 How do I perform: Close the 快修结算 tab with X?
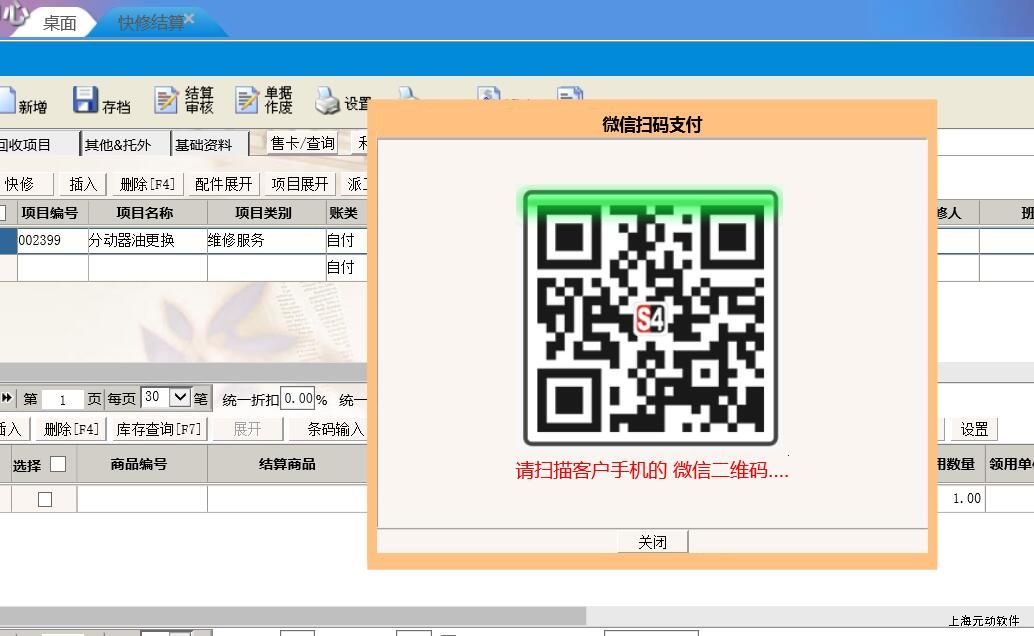point(189,19)
